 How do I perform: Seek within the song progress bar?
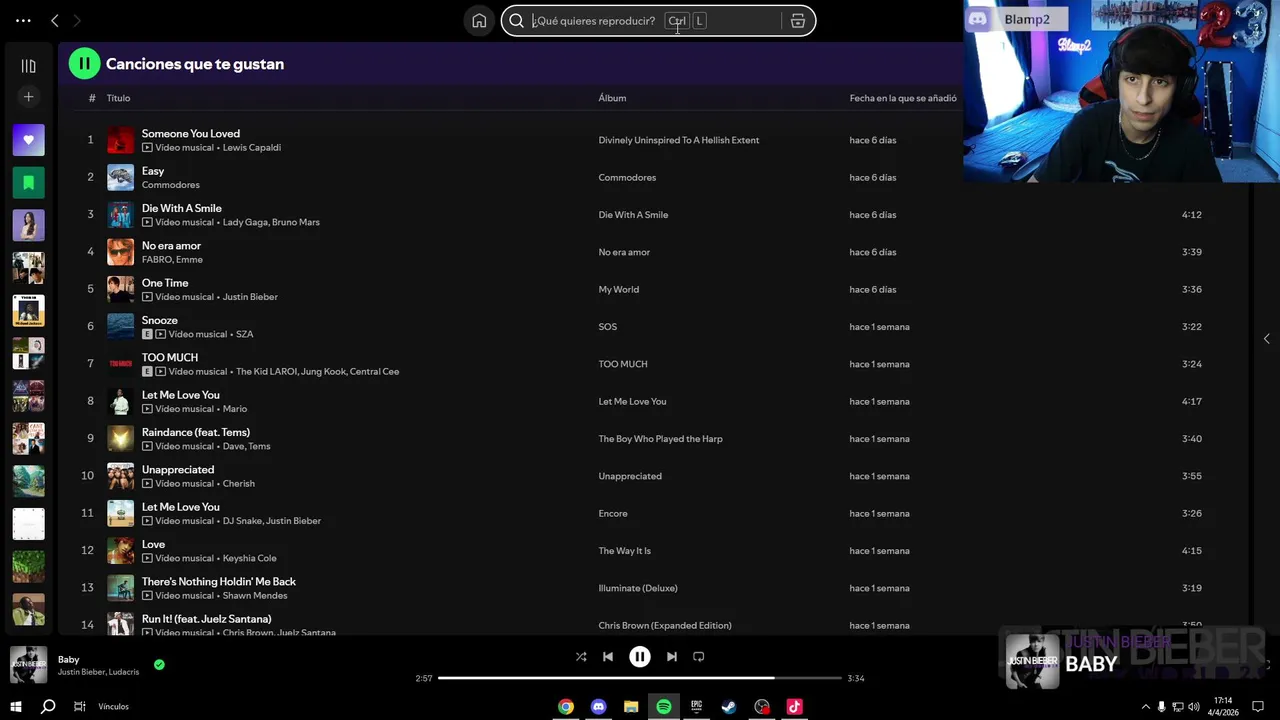pyautogui.click(x=640, y=678)
